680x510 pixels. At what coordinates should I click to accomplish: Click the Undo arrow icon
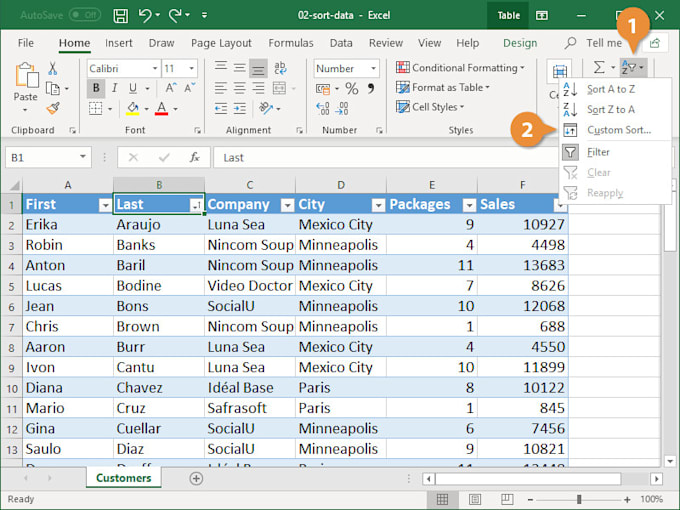click(145, 16)
